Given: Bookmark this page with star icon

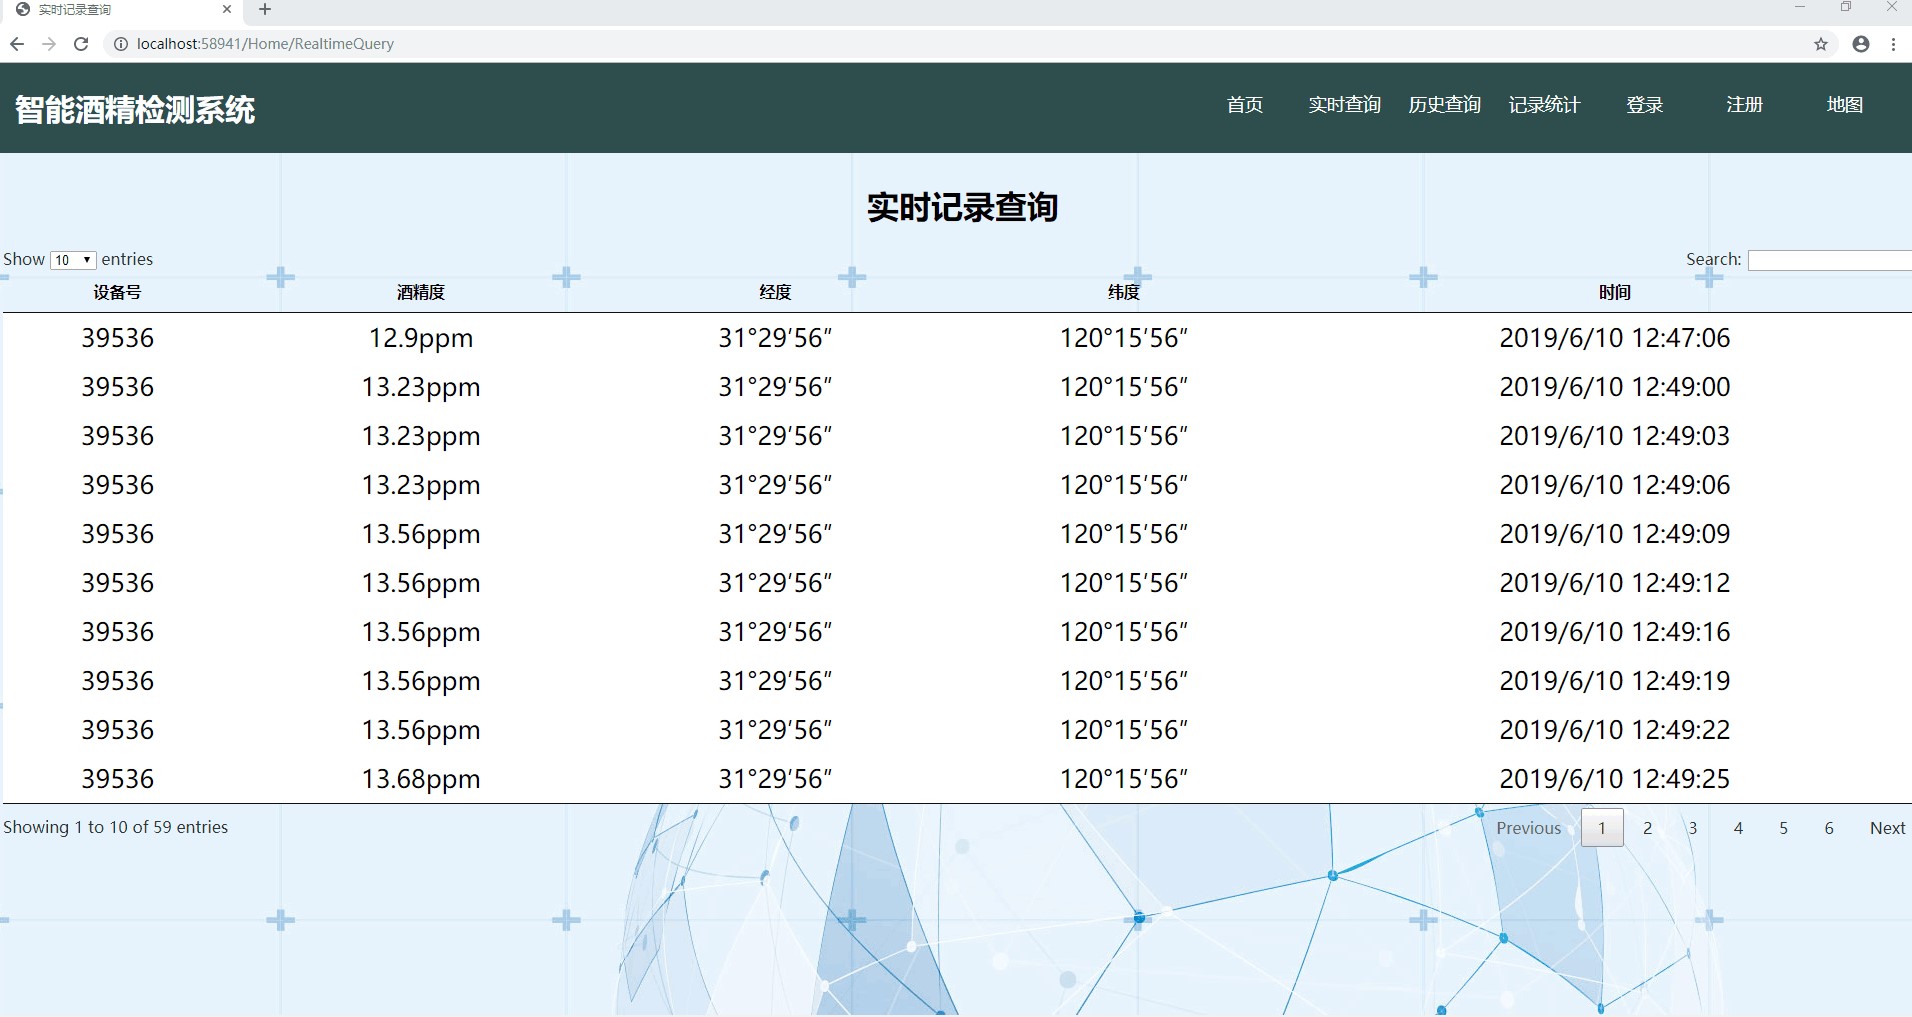Looking at the screenshot, I should click(1821, 44).
